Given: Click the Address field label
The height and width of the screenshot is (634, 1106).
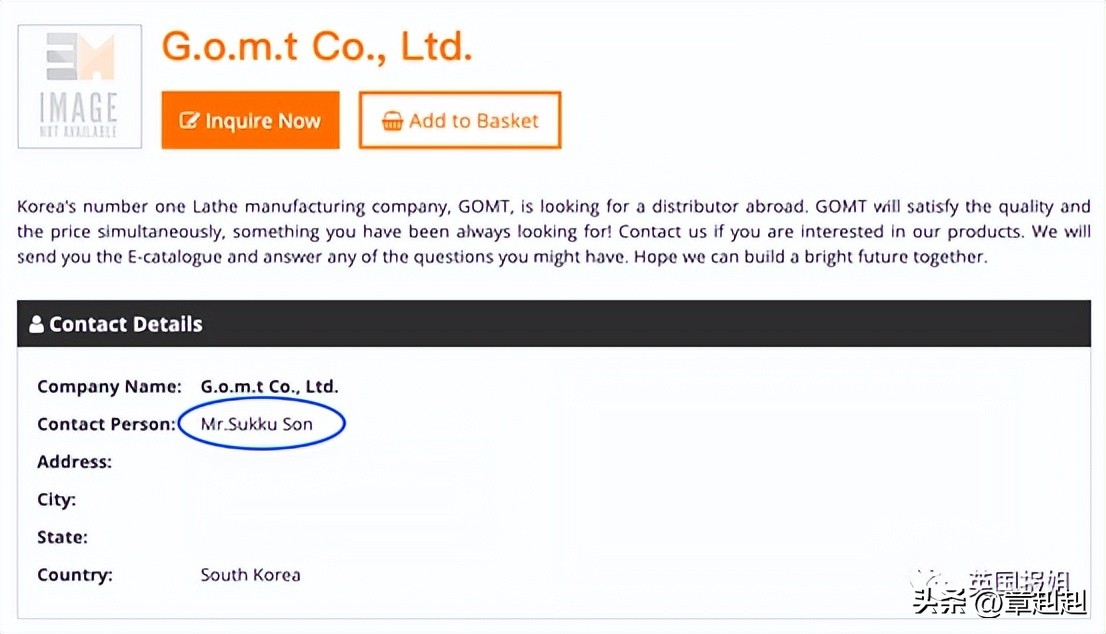Looking at the screenshot, I should point(74,462).
